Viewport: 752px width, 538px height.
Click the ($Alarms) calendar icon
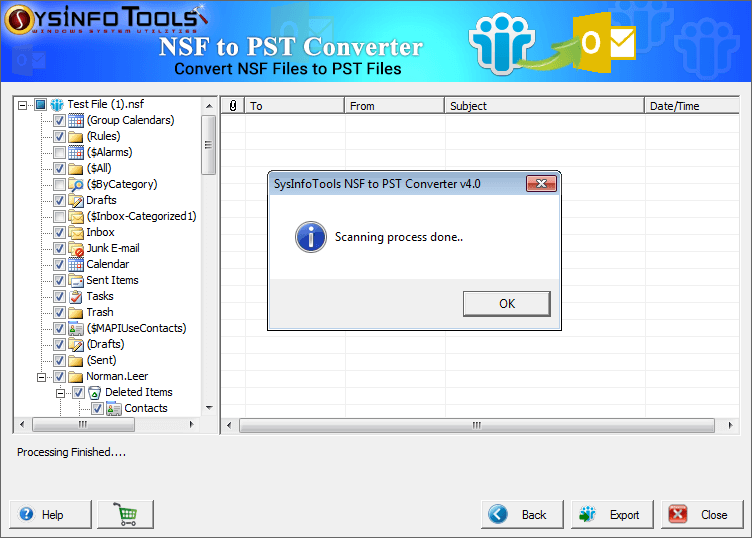76,152
